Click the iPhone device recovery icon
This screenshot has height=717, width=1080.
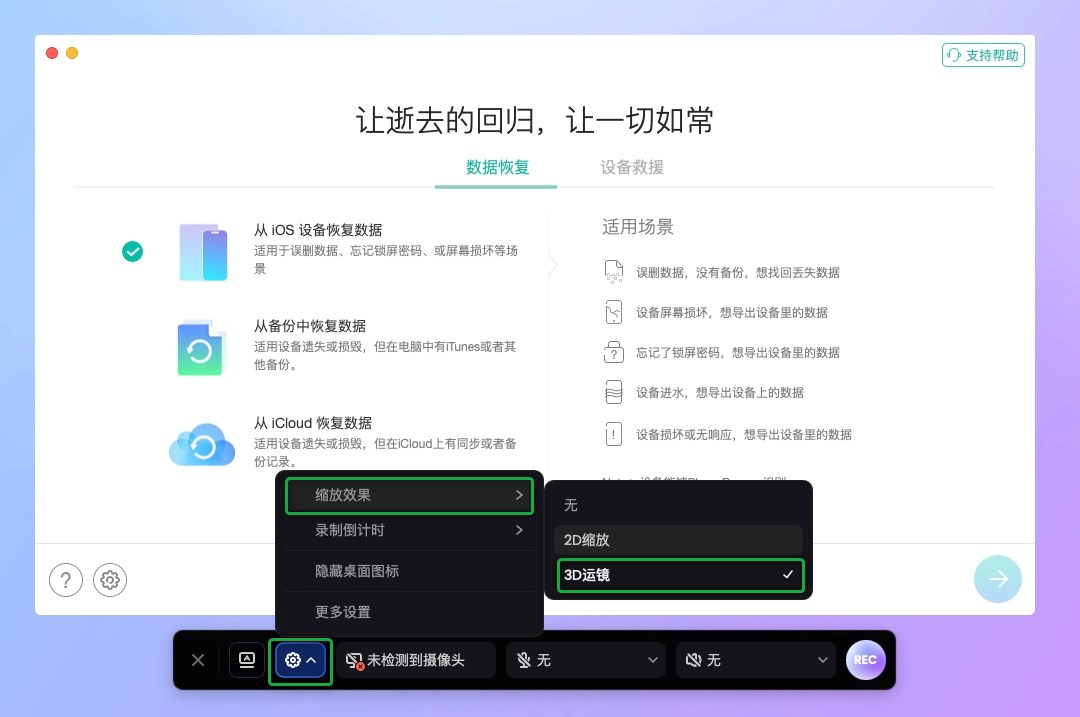click(x=203, y=252)
